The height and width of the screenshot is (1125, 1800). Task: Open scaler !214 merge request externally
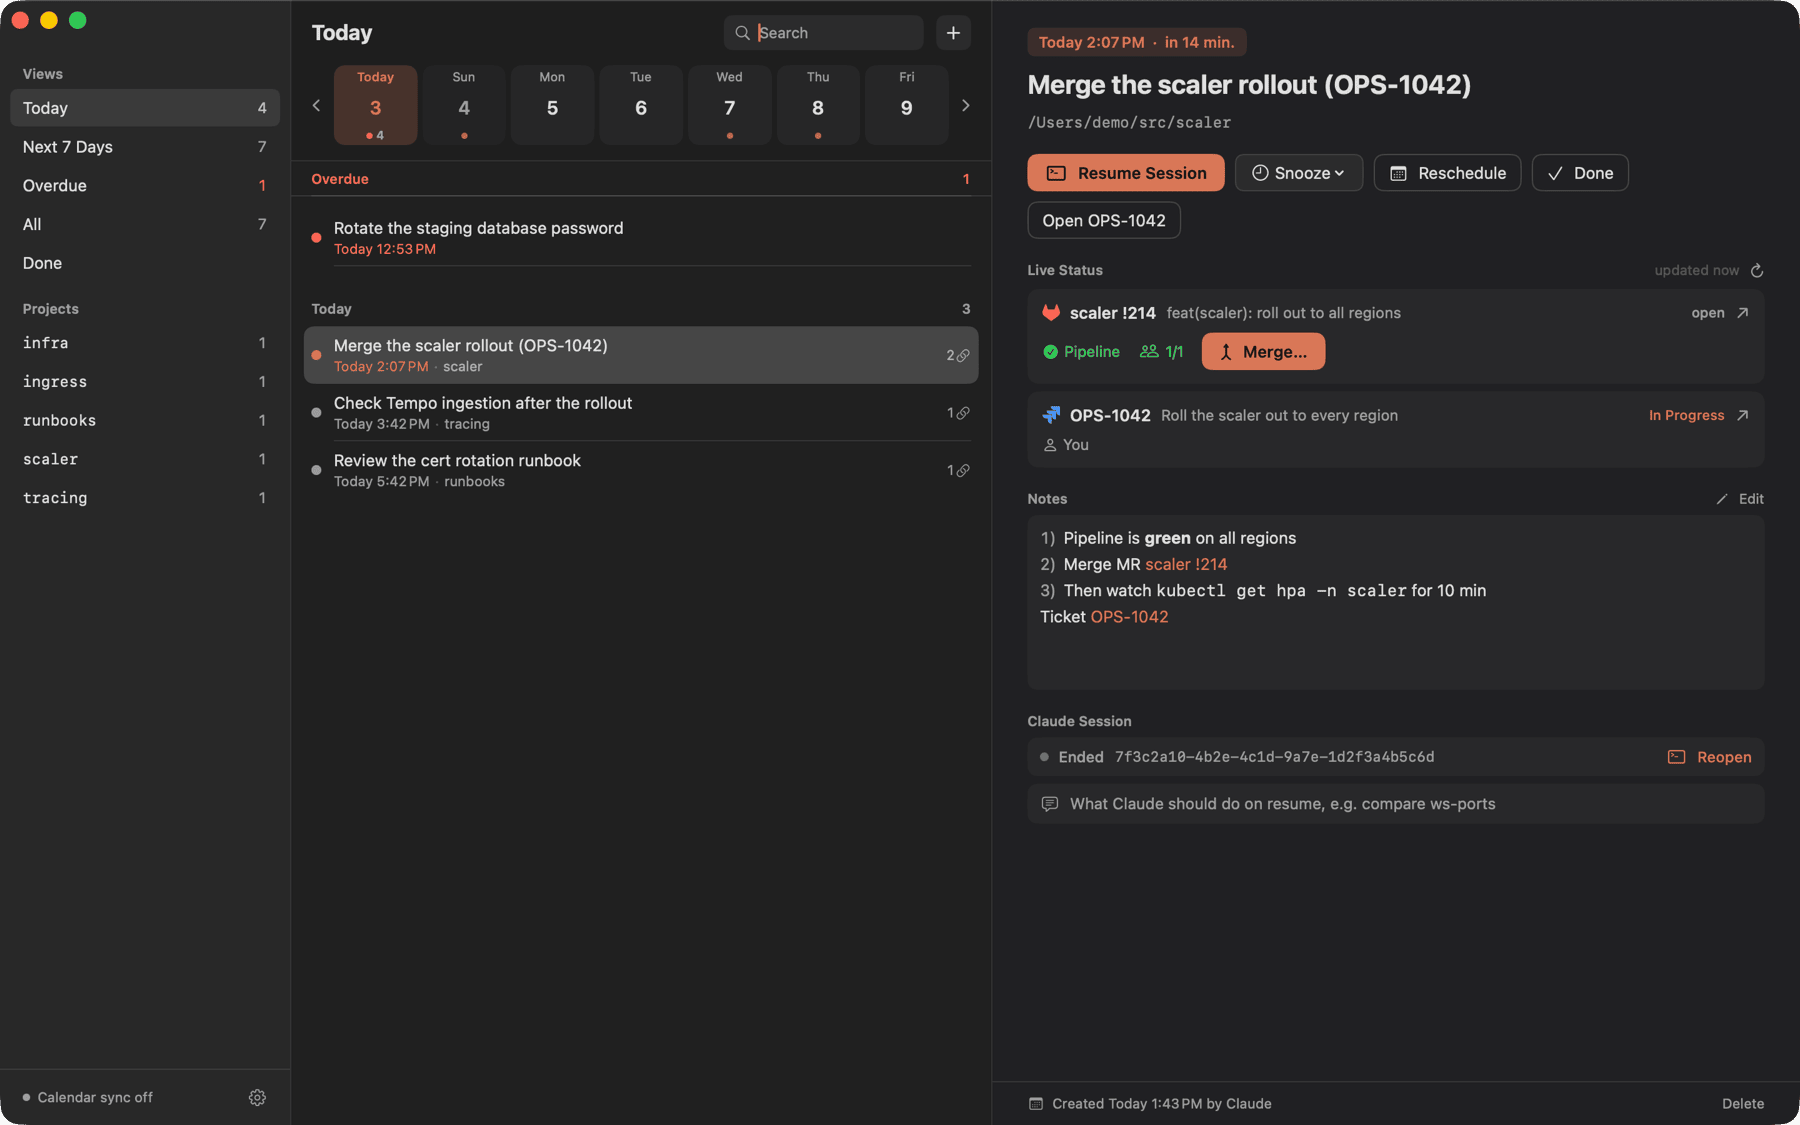pos(1743,313)
